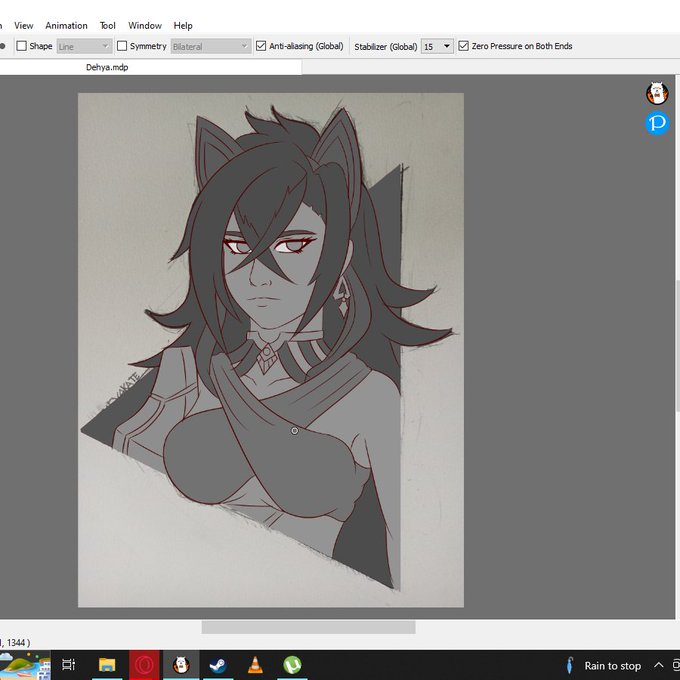Open the Opera browser taskbar icon
Image resolution: width=680 pixels, height=680 pixels.
(x=144, y=665)
